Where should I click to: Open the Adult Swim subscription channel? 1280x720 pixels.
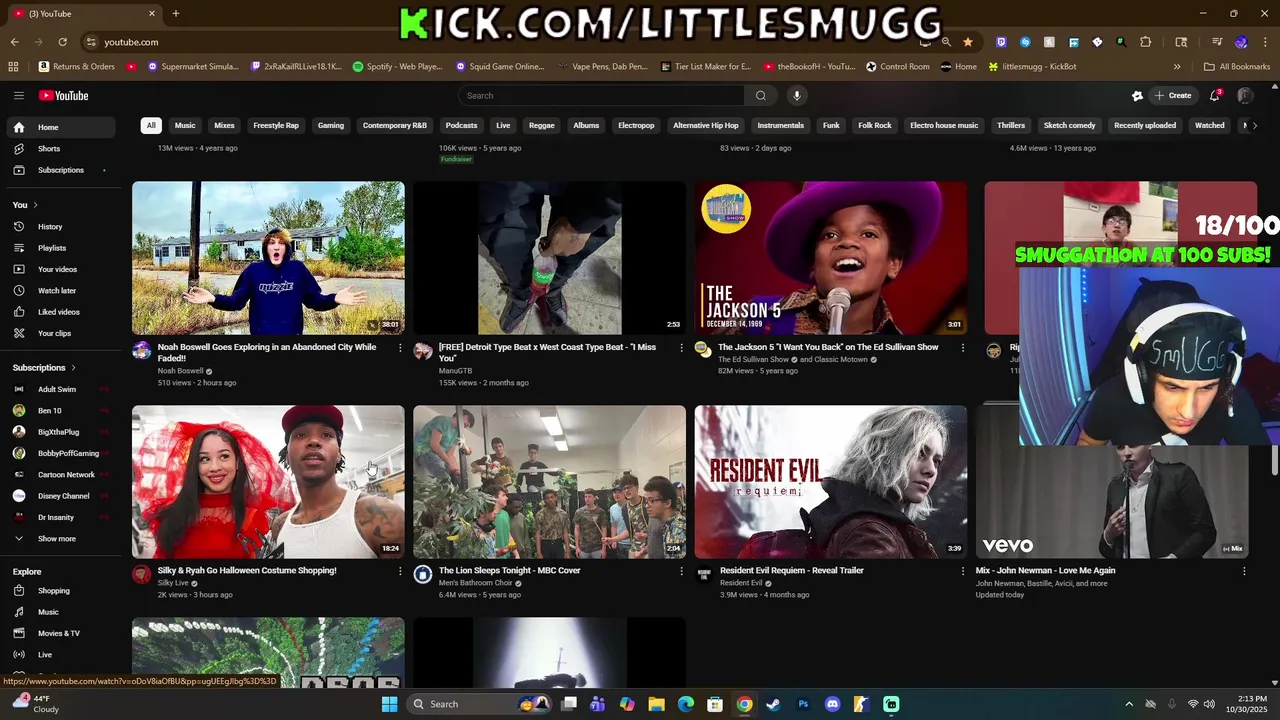pos(58,389)
